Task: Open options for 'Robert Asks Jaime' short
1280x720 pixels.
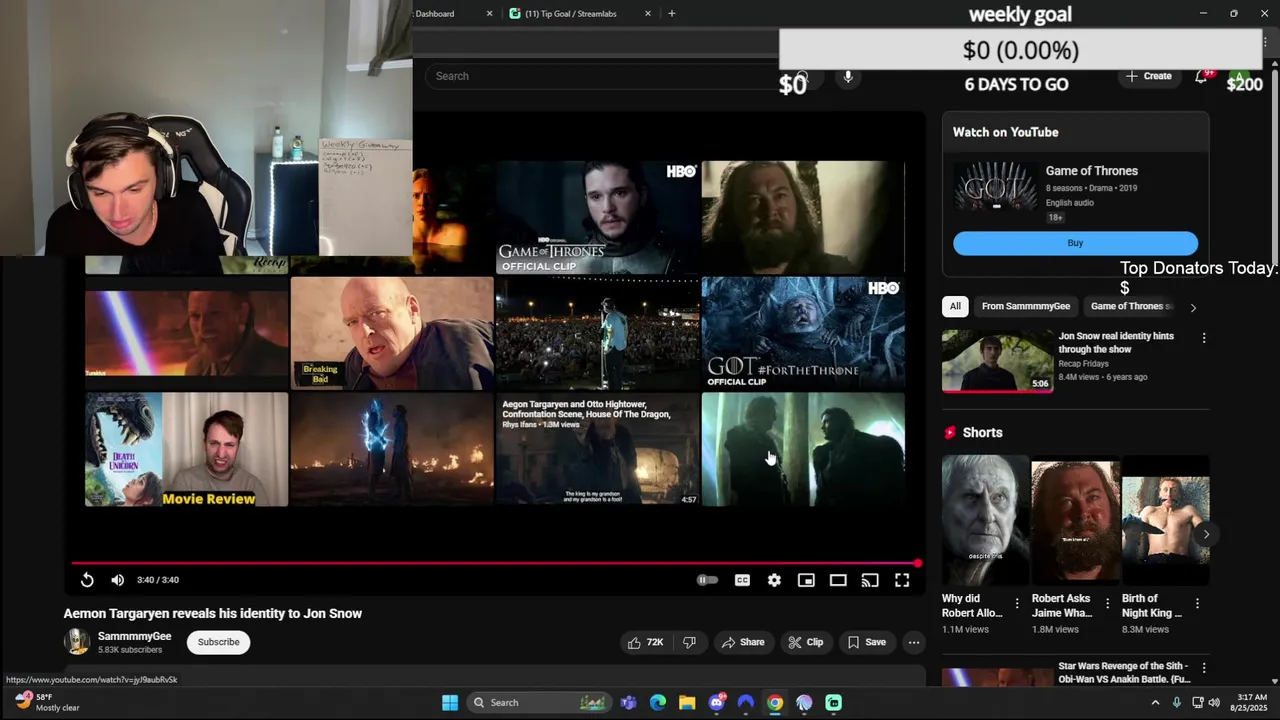Action: coord(1107,603)
